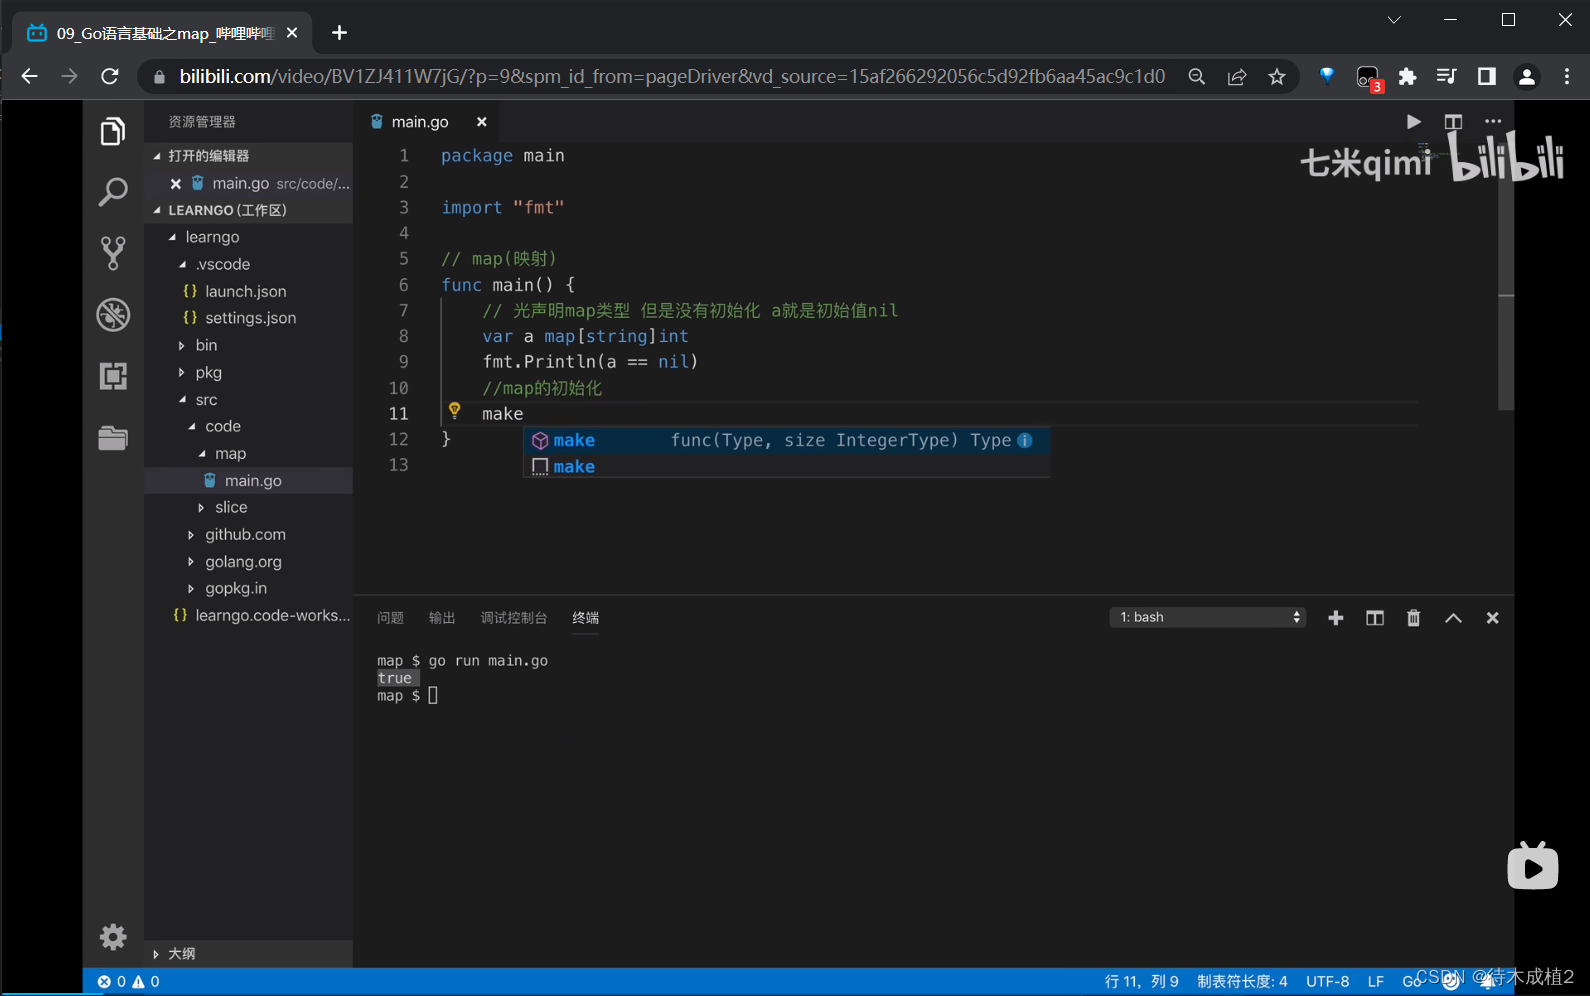Click bilibili play button overlay
Screen dimensions: 1590x996
(1533, 866)
